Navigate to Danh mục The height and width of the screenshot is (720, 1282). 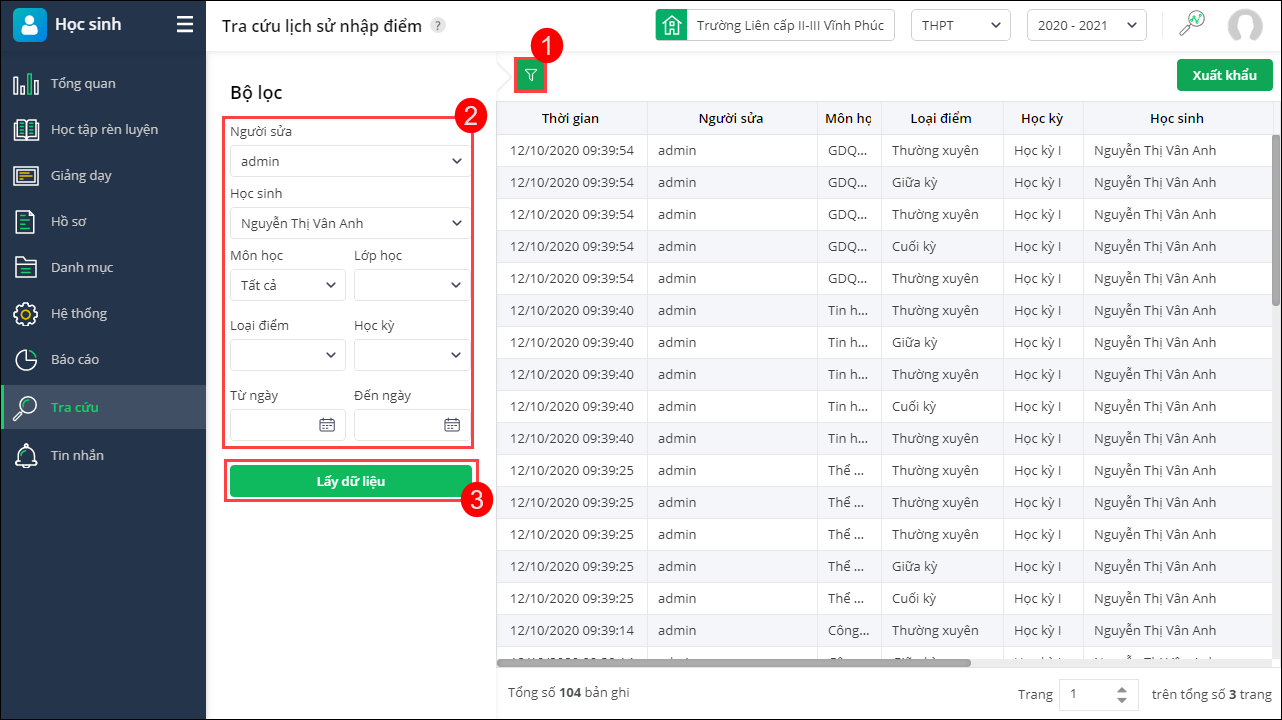(x=104, y=268)
